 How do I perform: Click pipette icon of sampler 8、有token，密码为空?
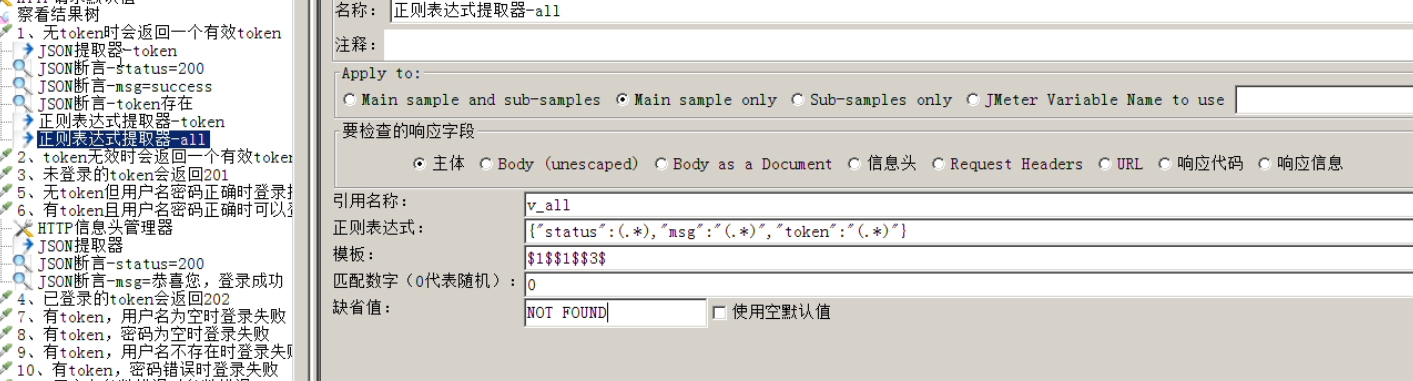point(7,334)
